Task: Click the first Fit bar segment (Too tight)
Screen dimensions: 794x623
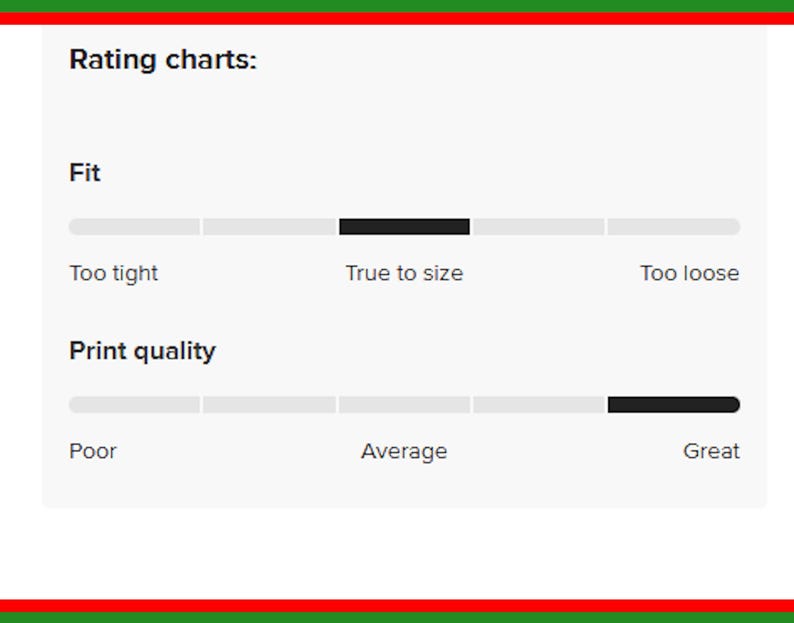Action: click(134, 226)
